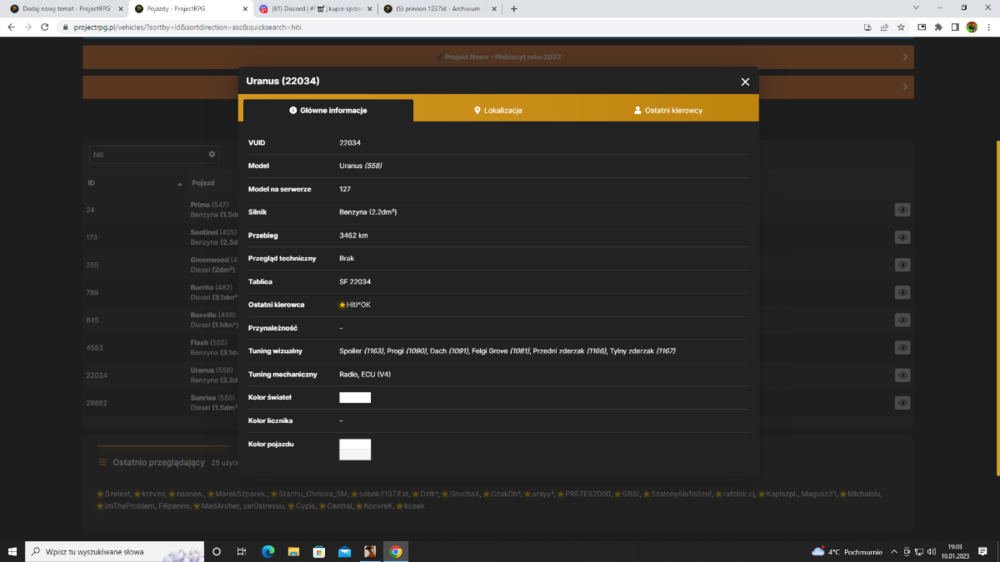Click the quick search input field
This screenshot has width=1000, height=562.
click(148, 154)
